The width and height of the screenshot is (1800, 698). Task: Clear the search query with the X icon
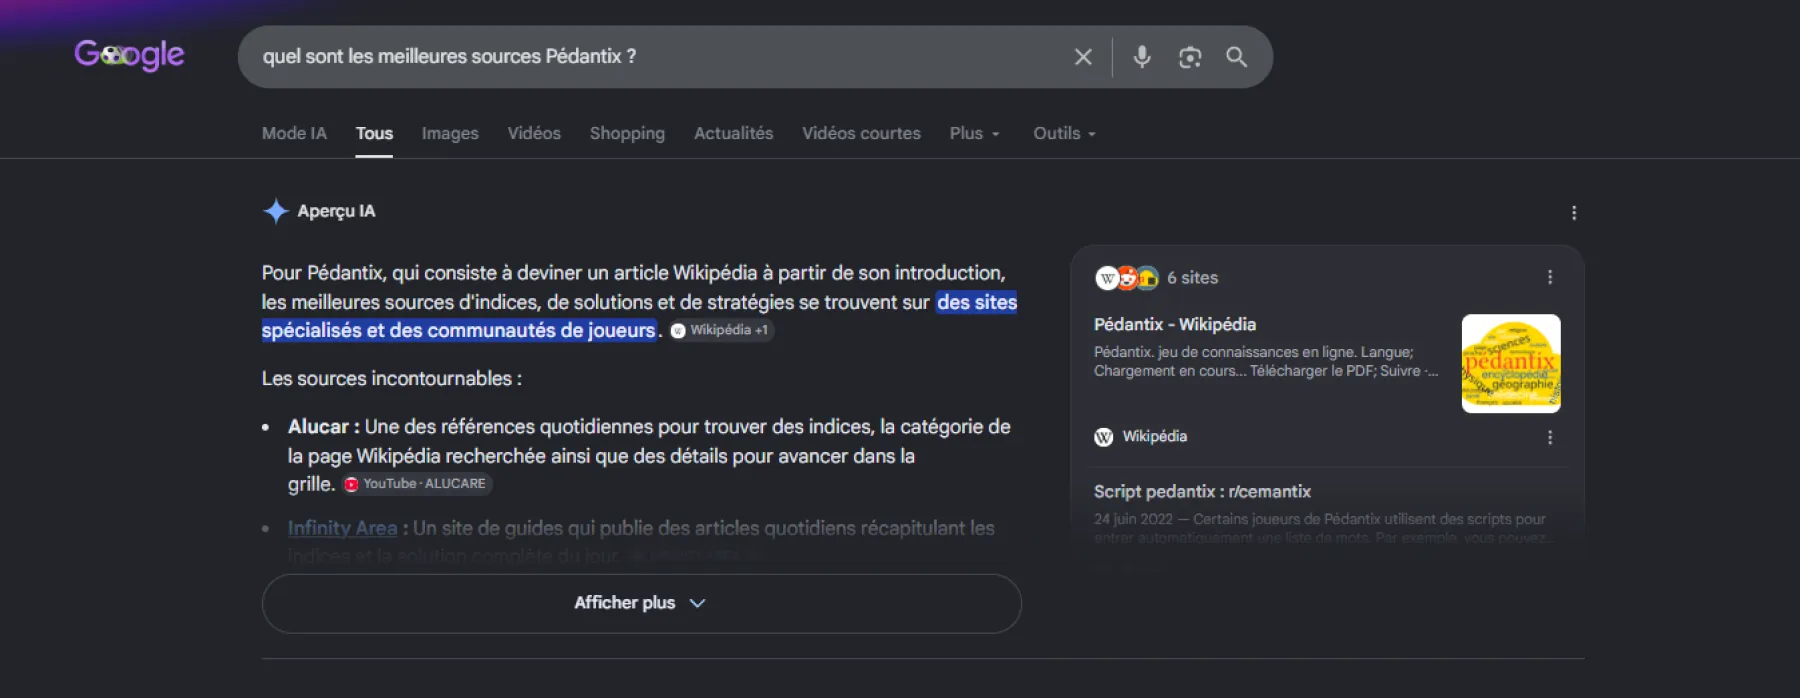[x=1083, y=57]
